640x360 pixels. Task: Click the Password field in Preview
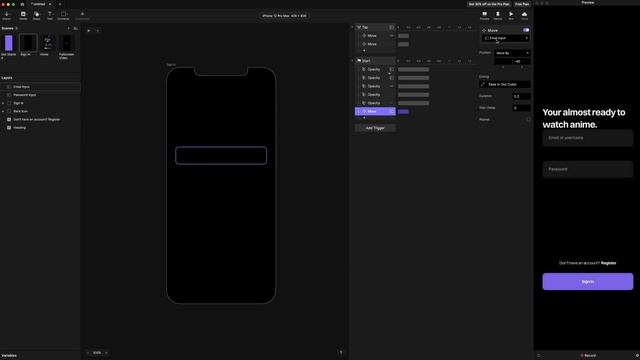(x=587, y=169)
